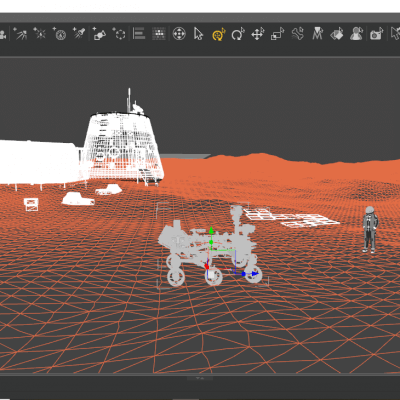
Task: Select the wireframe solar panels on the ground
Action: [291, 218]
